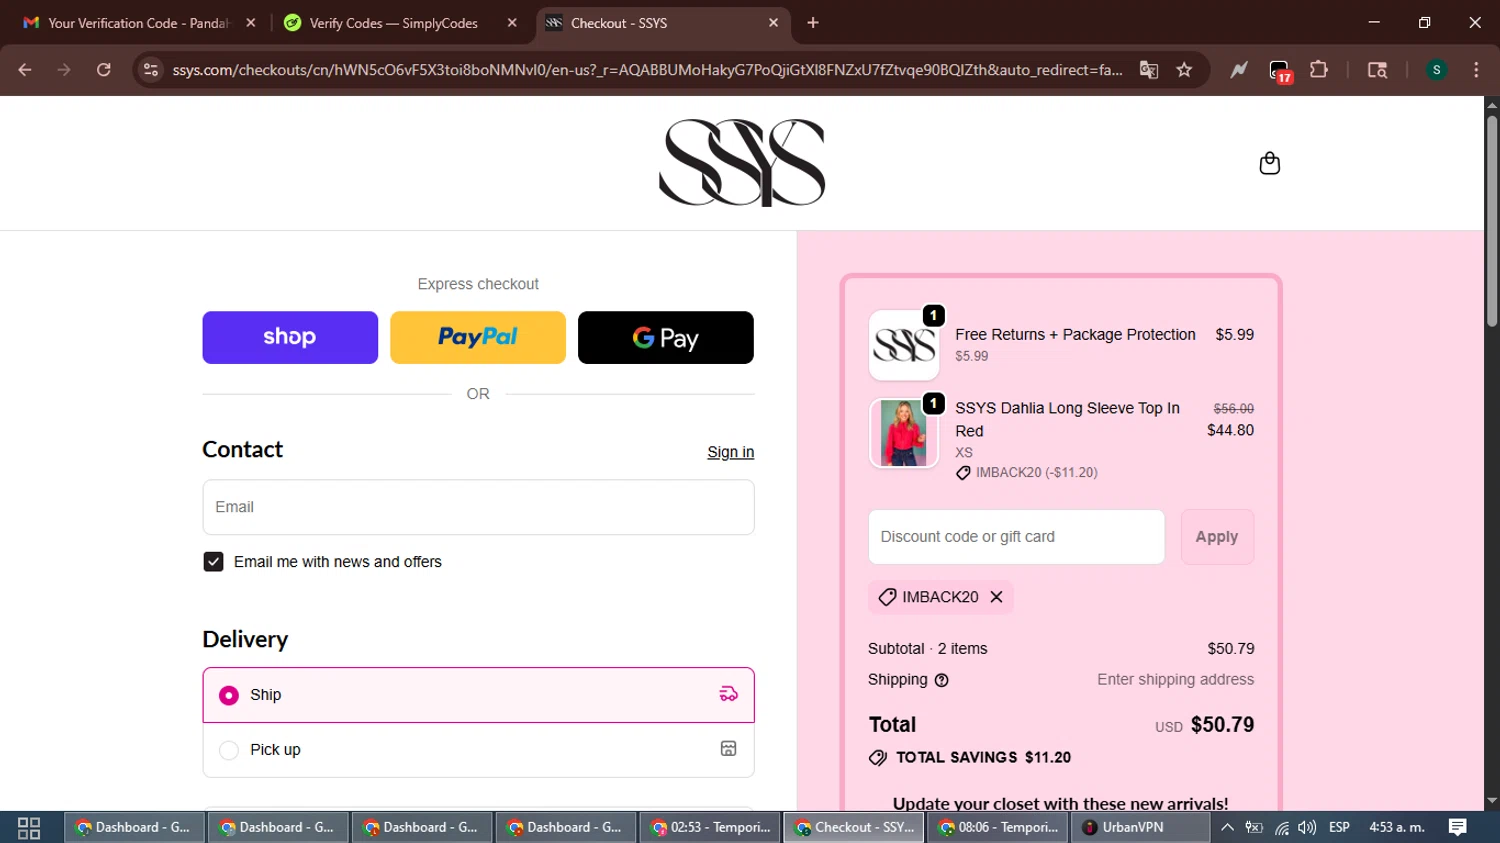Pay with Google Pay button
The image size is (1500, 843).
point(666,337)
